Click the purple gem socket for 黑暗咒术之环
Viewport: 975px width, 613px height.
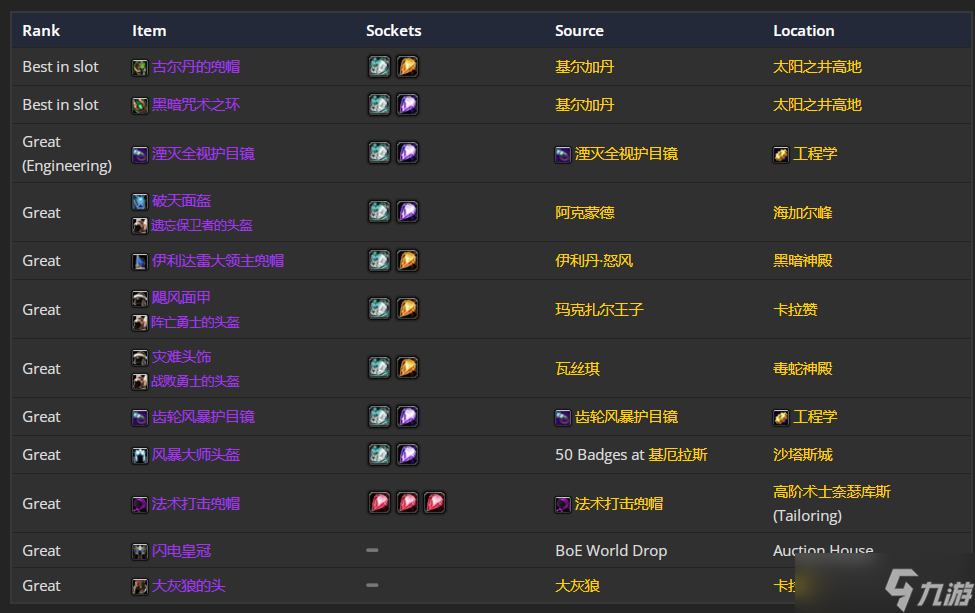tap(407, 104)
